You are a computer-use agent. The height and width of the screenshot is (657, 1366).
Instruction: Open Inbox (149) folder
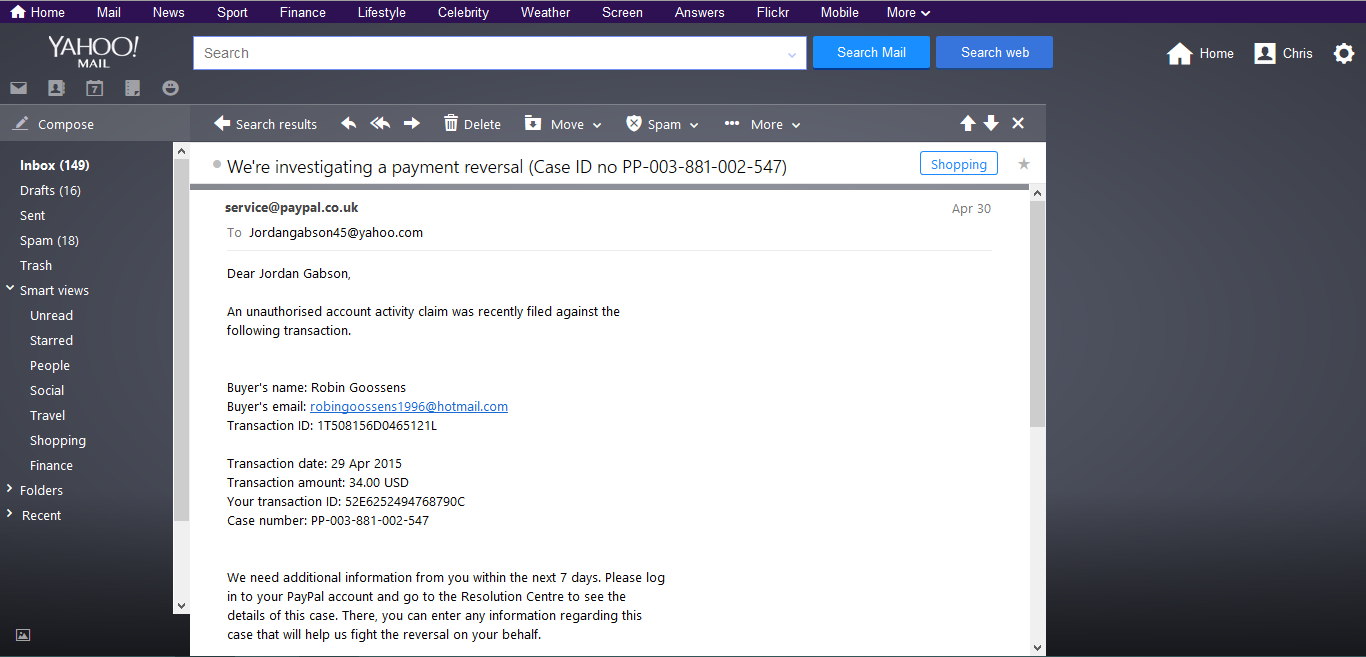55,165
